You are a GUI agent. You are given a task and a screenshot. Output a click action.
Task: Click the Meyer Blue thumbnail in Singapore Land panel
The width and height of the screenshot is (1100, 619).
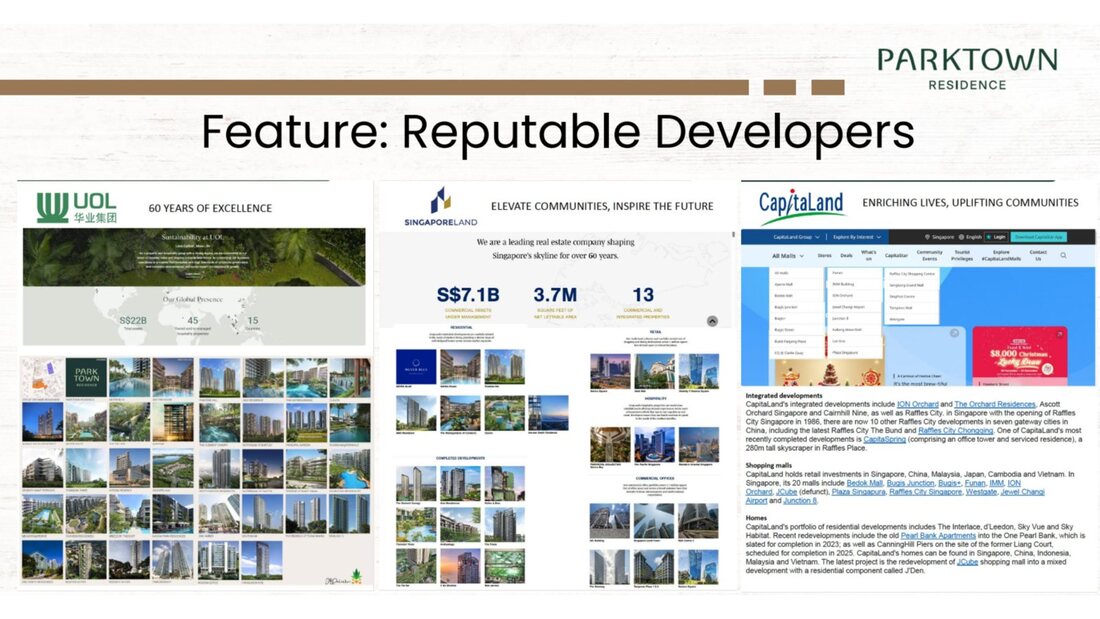click(416, 366)
